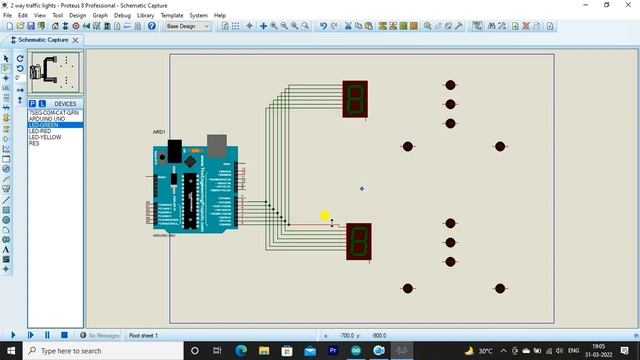Image resolution: width=640 pixels, height=360 pixels.
Task: Open the Debug menu
Action: (122, 16)
